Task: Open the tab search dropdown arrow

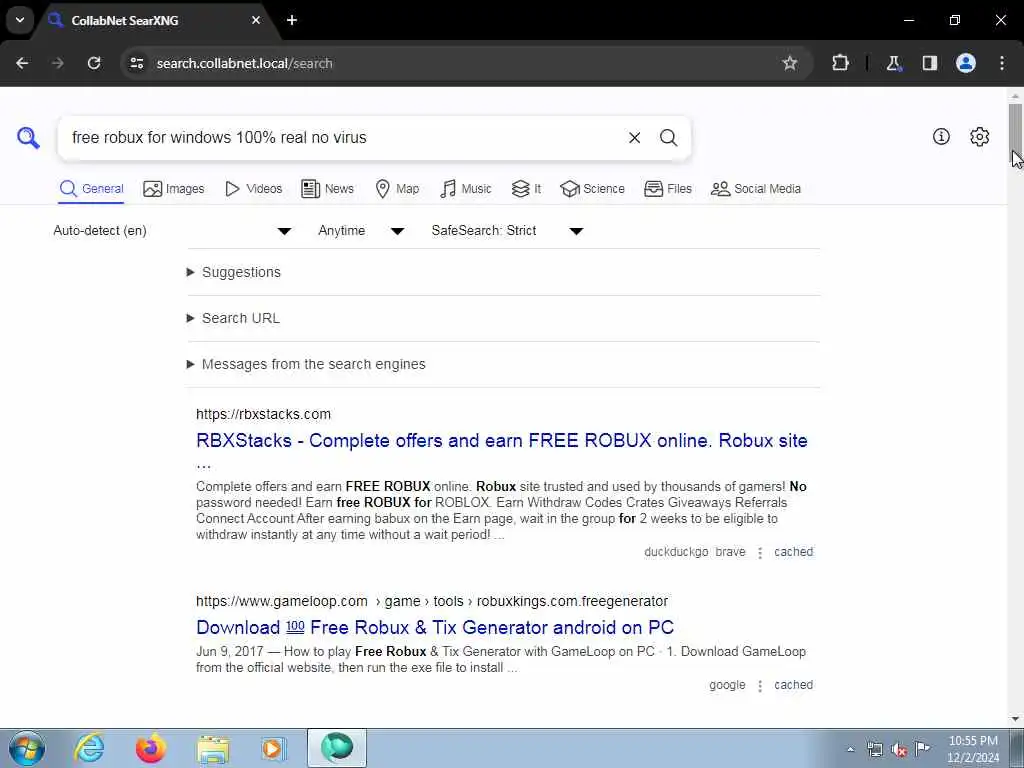Action: point(20,20)
